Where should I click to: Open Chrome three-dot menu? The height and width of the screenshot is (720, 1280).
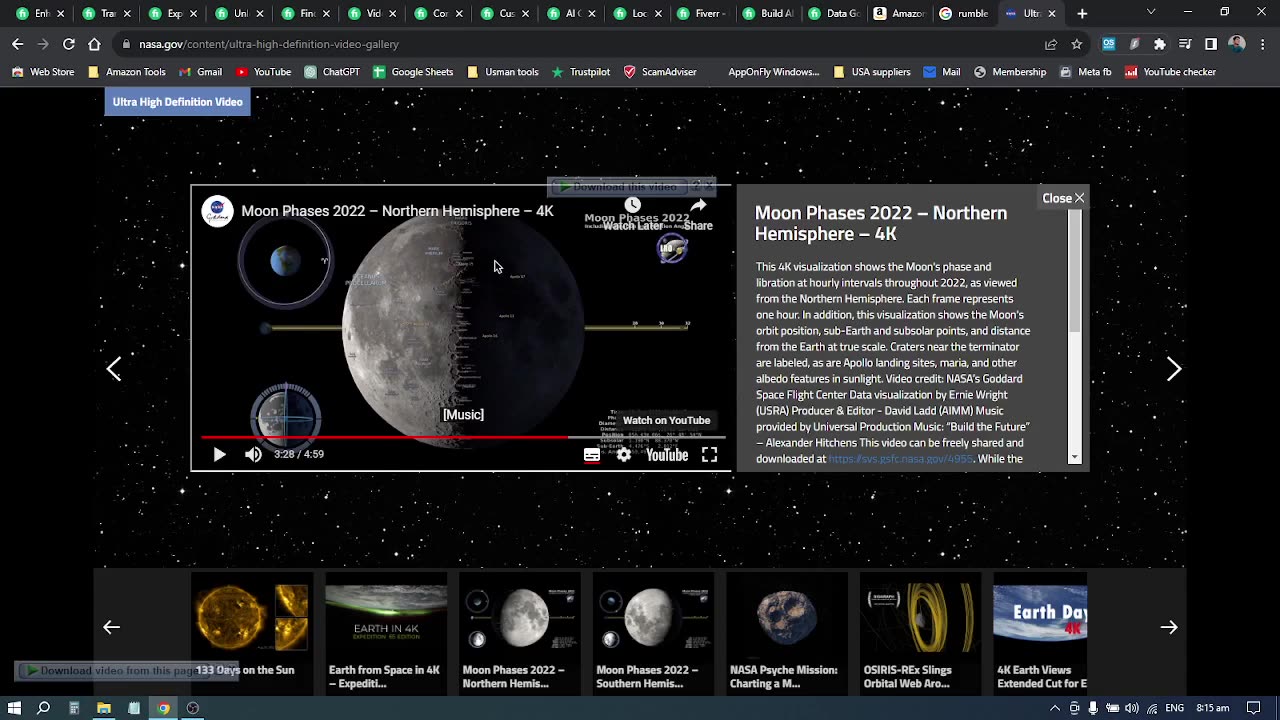click(1264, 44)
